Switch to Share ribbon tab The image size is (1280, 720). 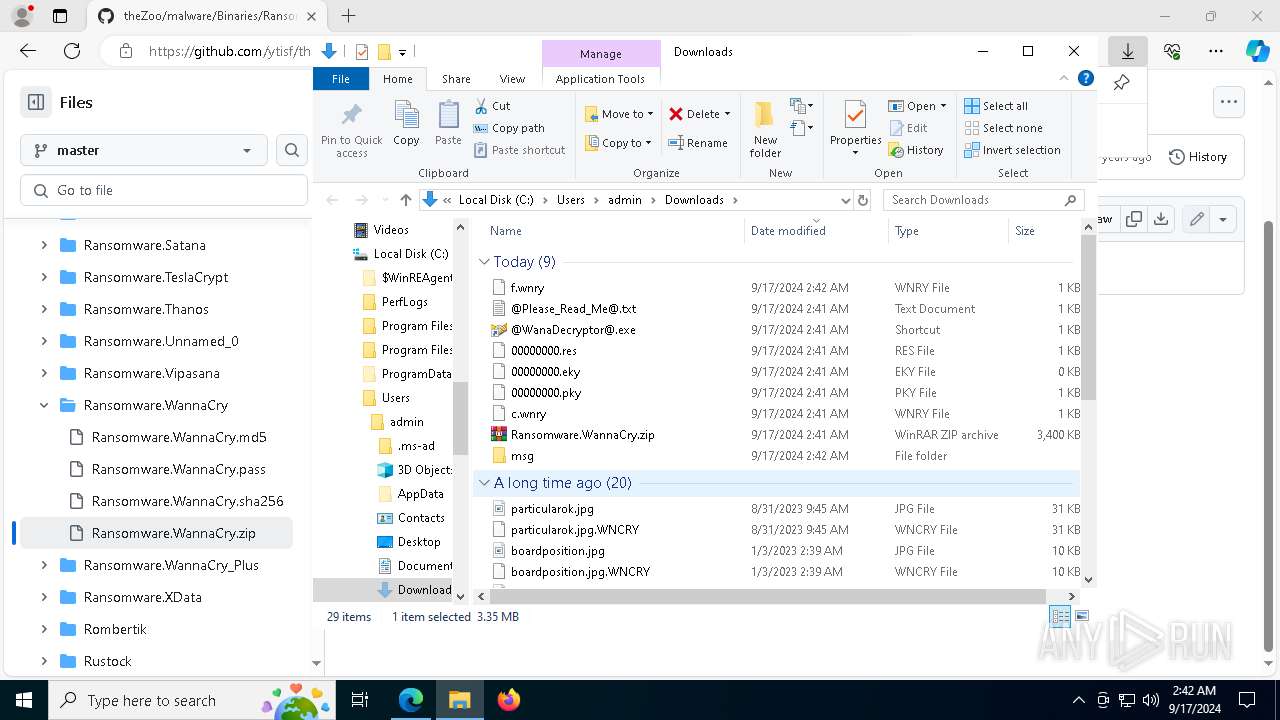click(x=456, y=79)
